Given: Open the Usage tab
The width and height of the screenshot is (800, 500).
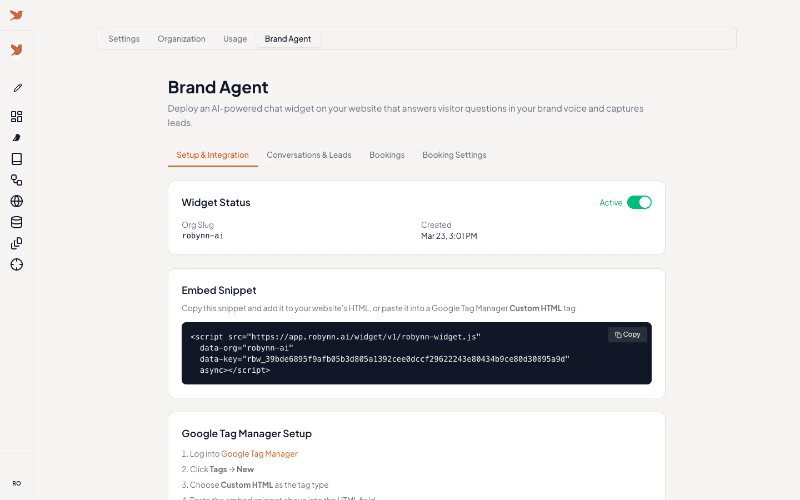Looking at the screenshot, I should tap(235, 39).
